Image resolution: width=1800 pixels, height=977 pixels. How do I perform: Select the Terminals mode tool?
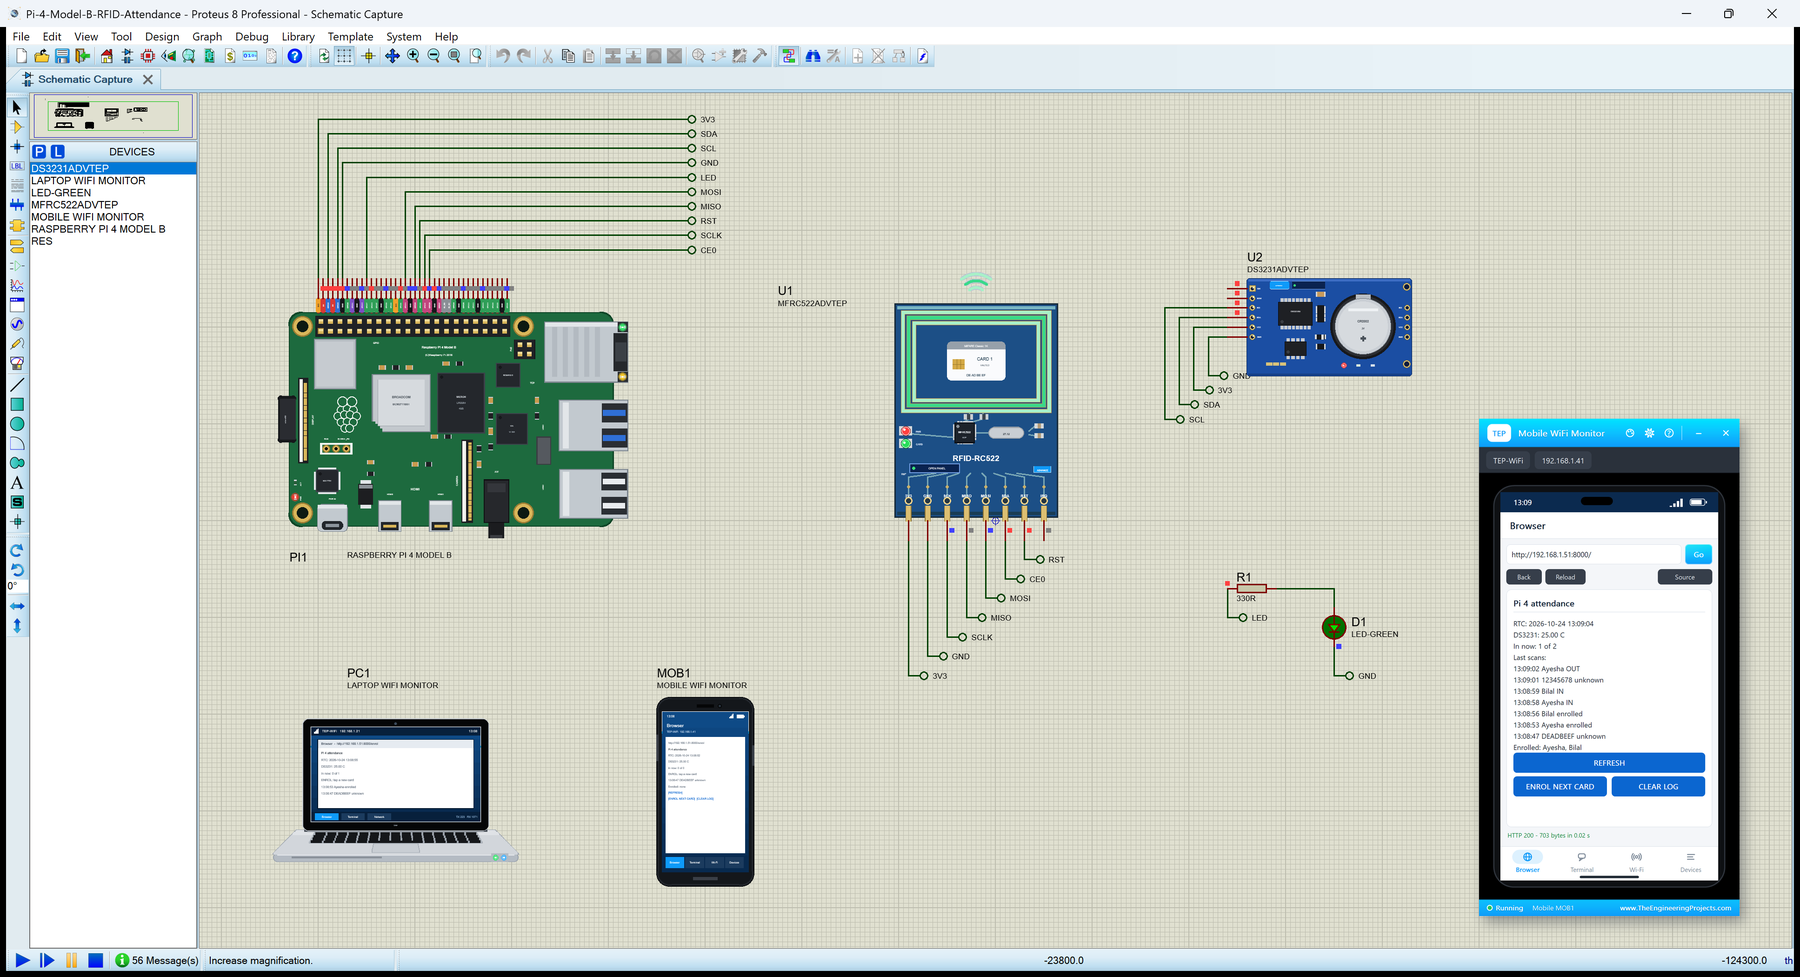[16, 245]
